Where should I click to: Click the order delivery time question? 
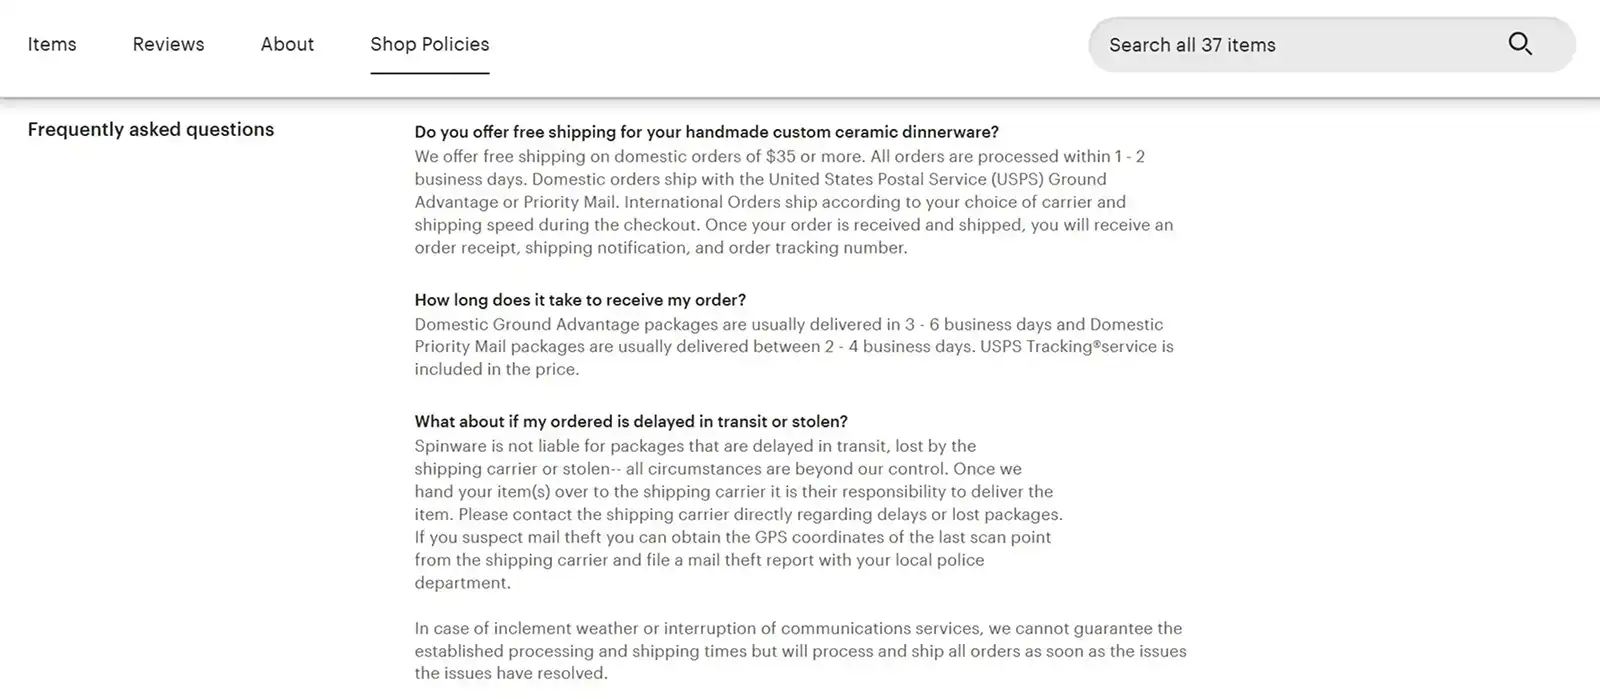[x=580, y=299]
